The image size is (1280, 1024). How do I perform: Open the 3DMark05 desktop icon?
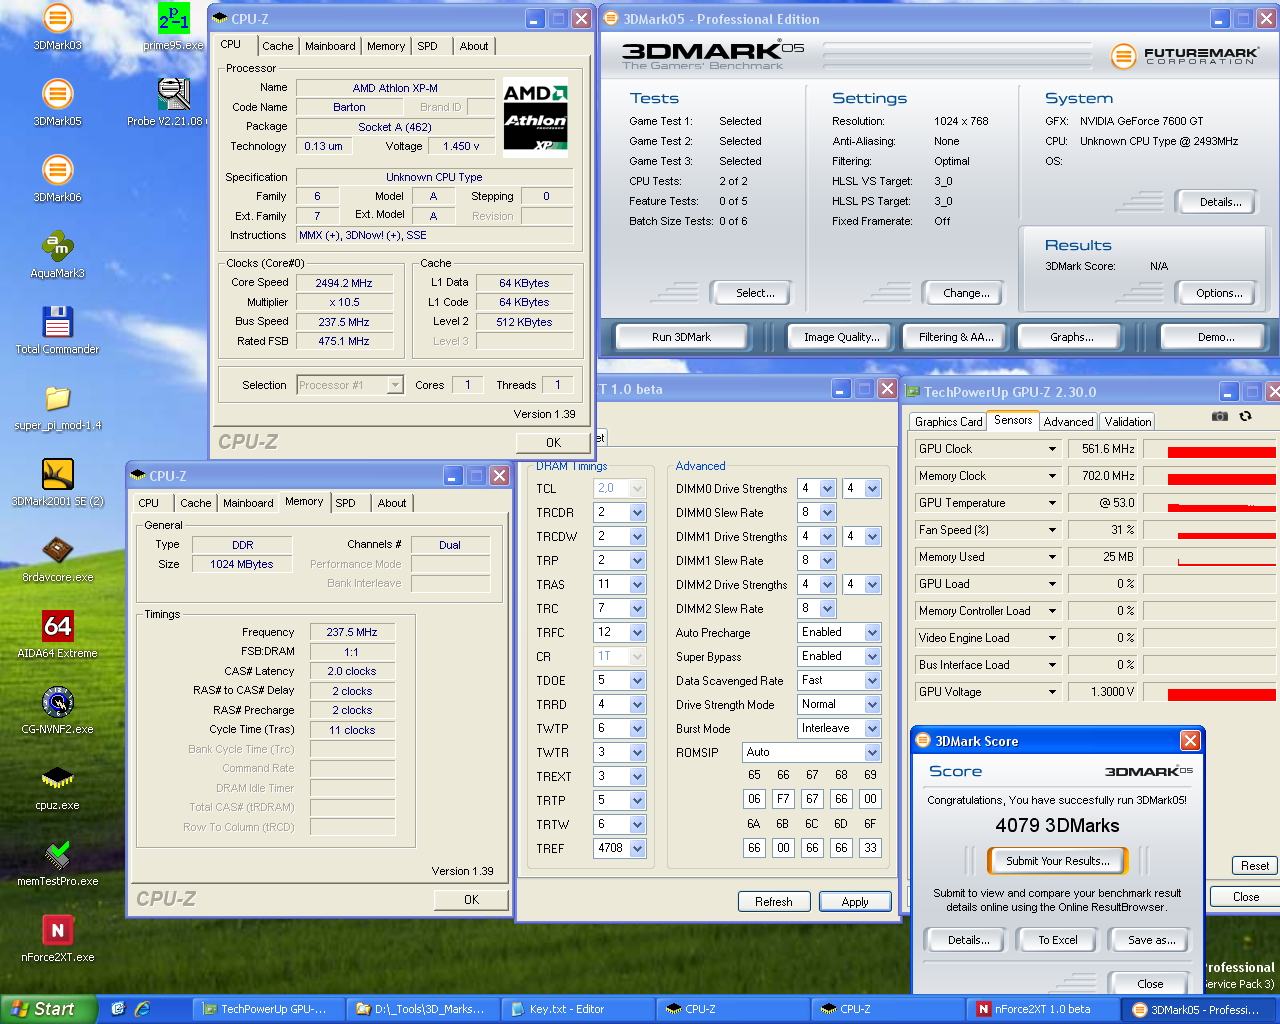coord(58,103)
